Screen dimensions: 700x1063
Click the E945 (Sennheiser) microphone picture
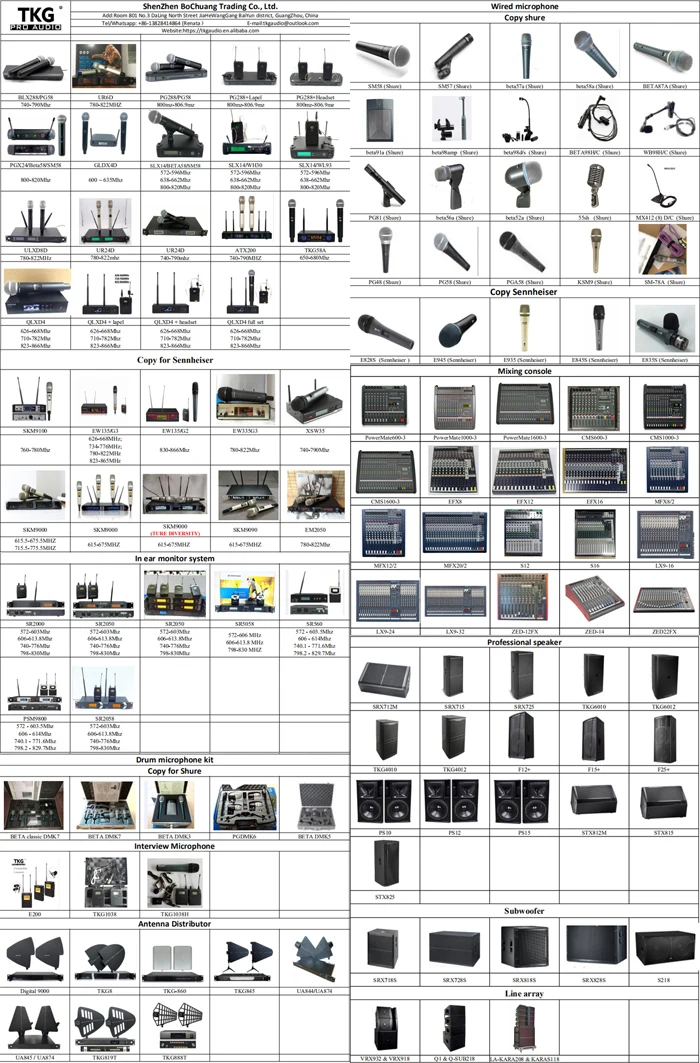click(x=456, y=332)
